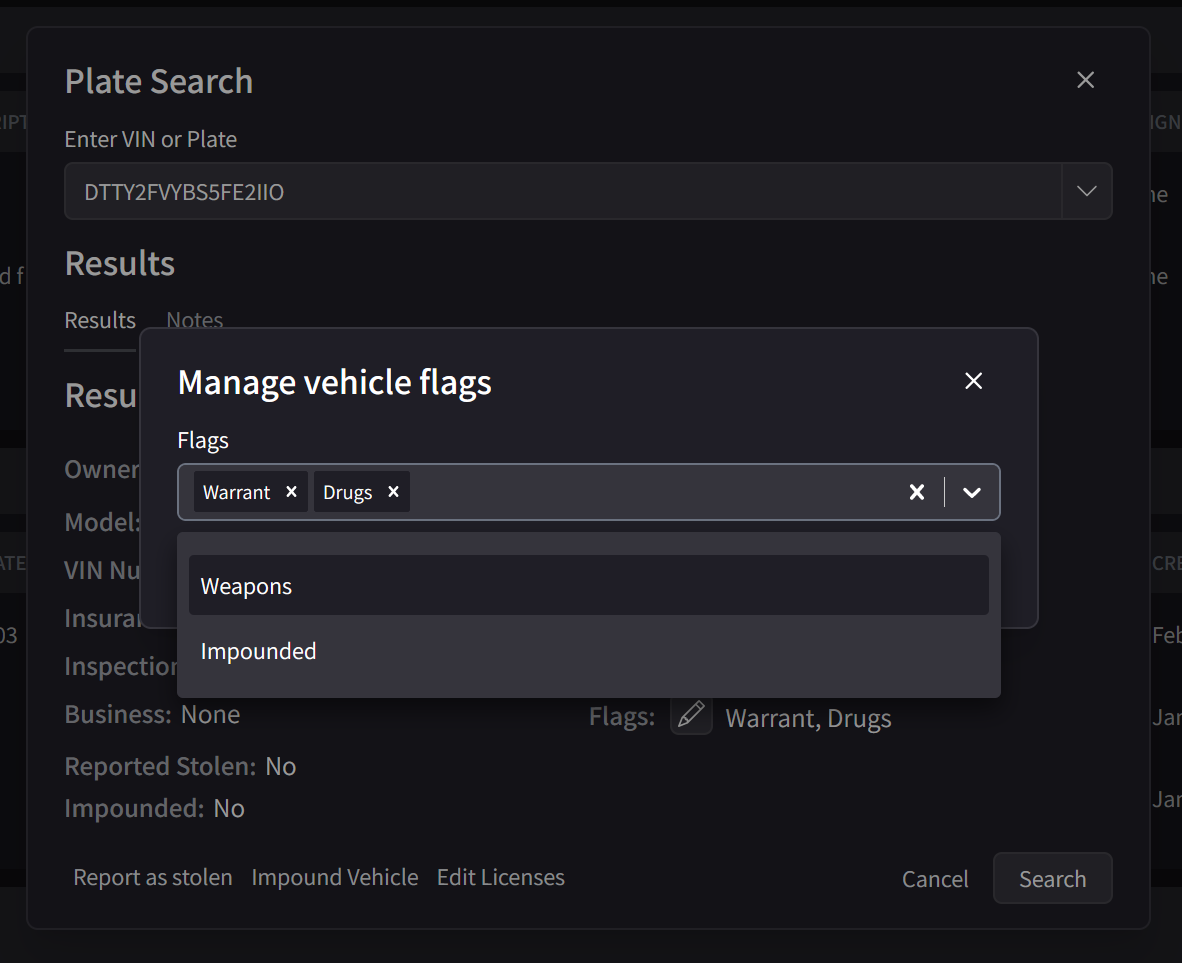The height and width of the screenshot is (963, 1182).
Task: Close the Manage vehicle flags dialog
Action: pos(973,381)
